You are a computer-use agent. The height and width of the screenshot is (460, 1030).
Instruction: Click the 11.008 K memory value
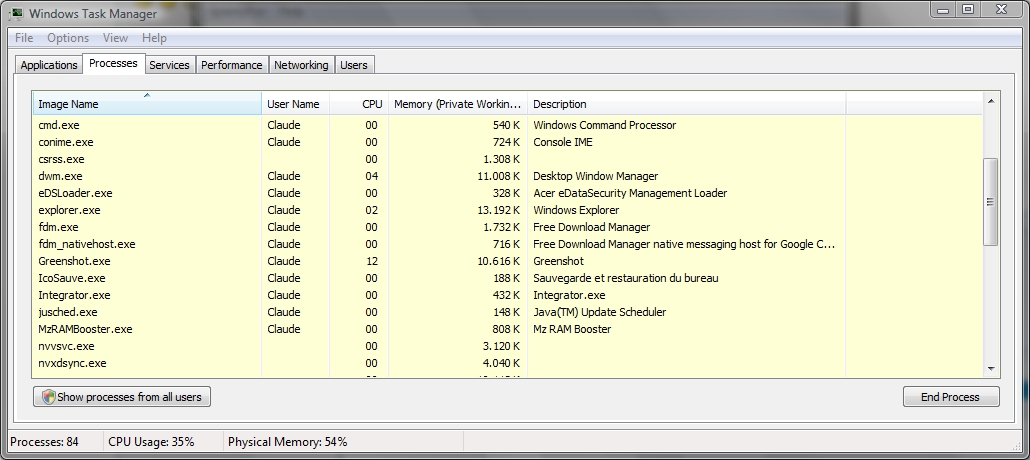[499, 176]
